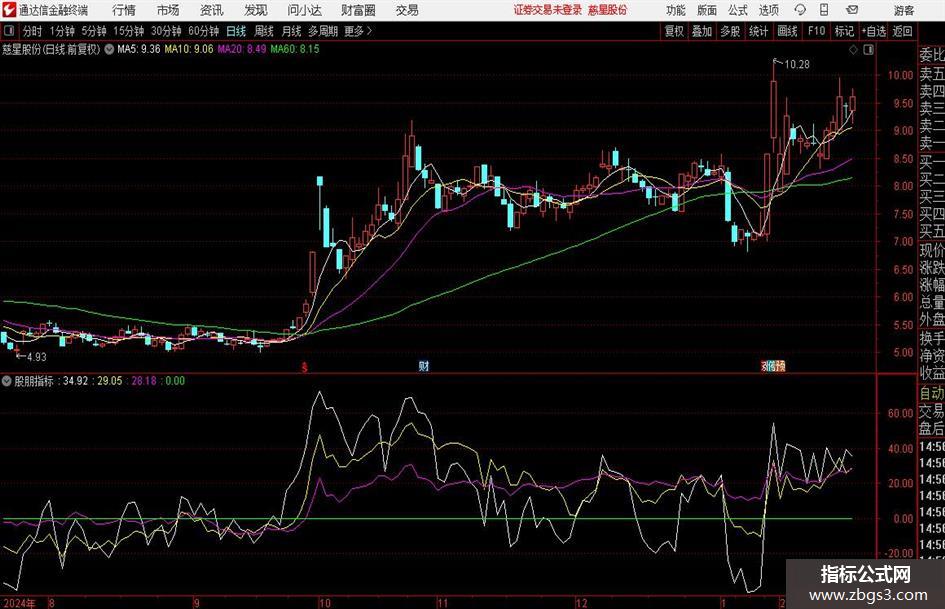945x609 pixels.
Task: Click the 画线 drawing tool button
Action: point(787,31)
